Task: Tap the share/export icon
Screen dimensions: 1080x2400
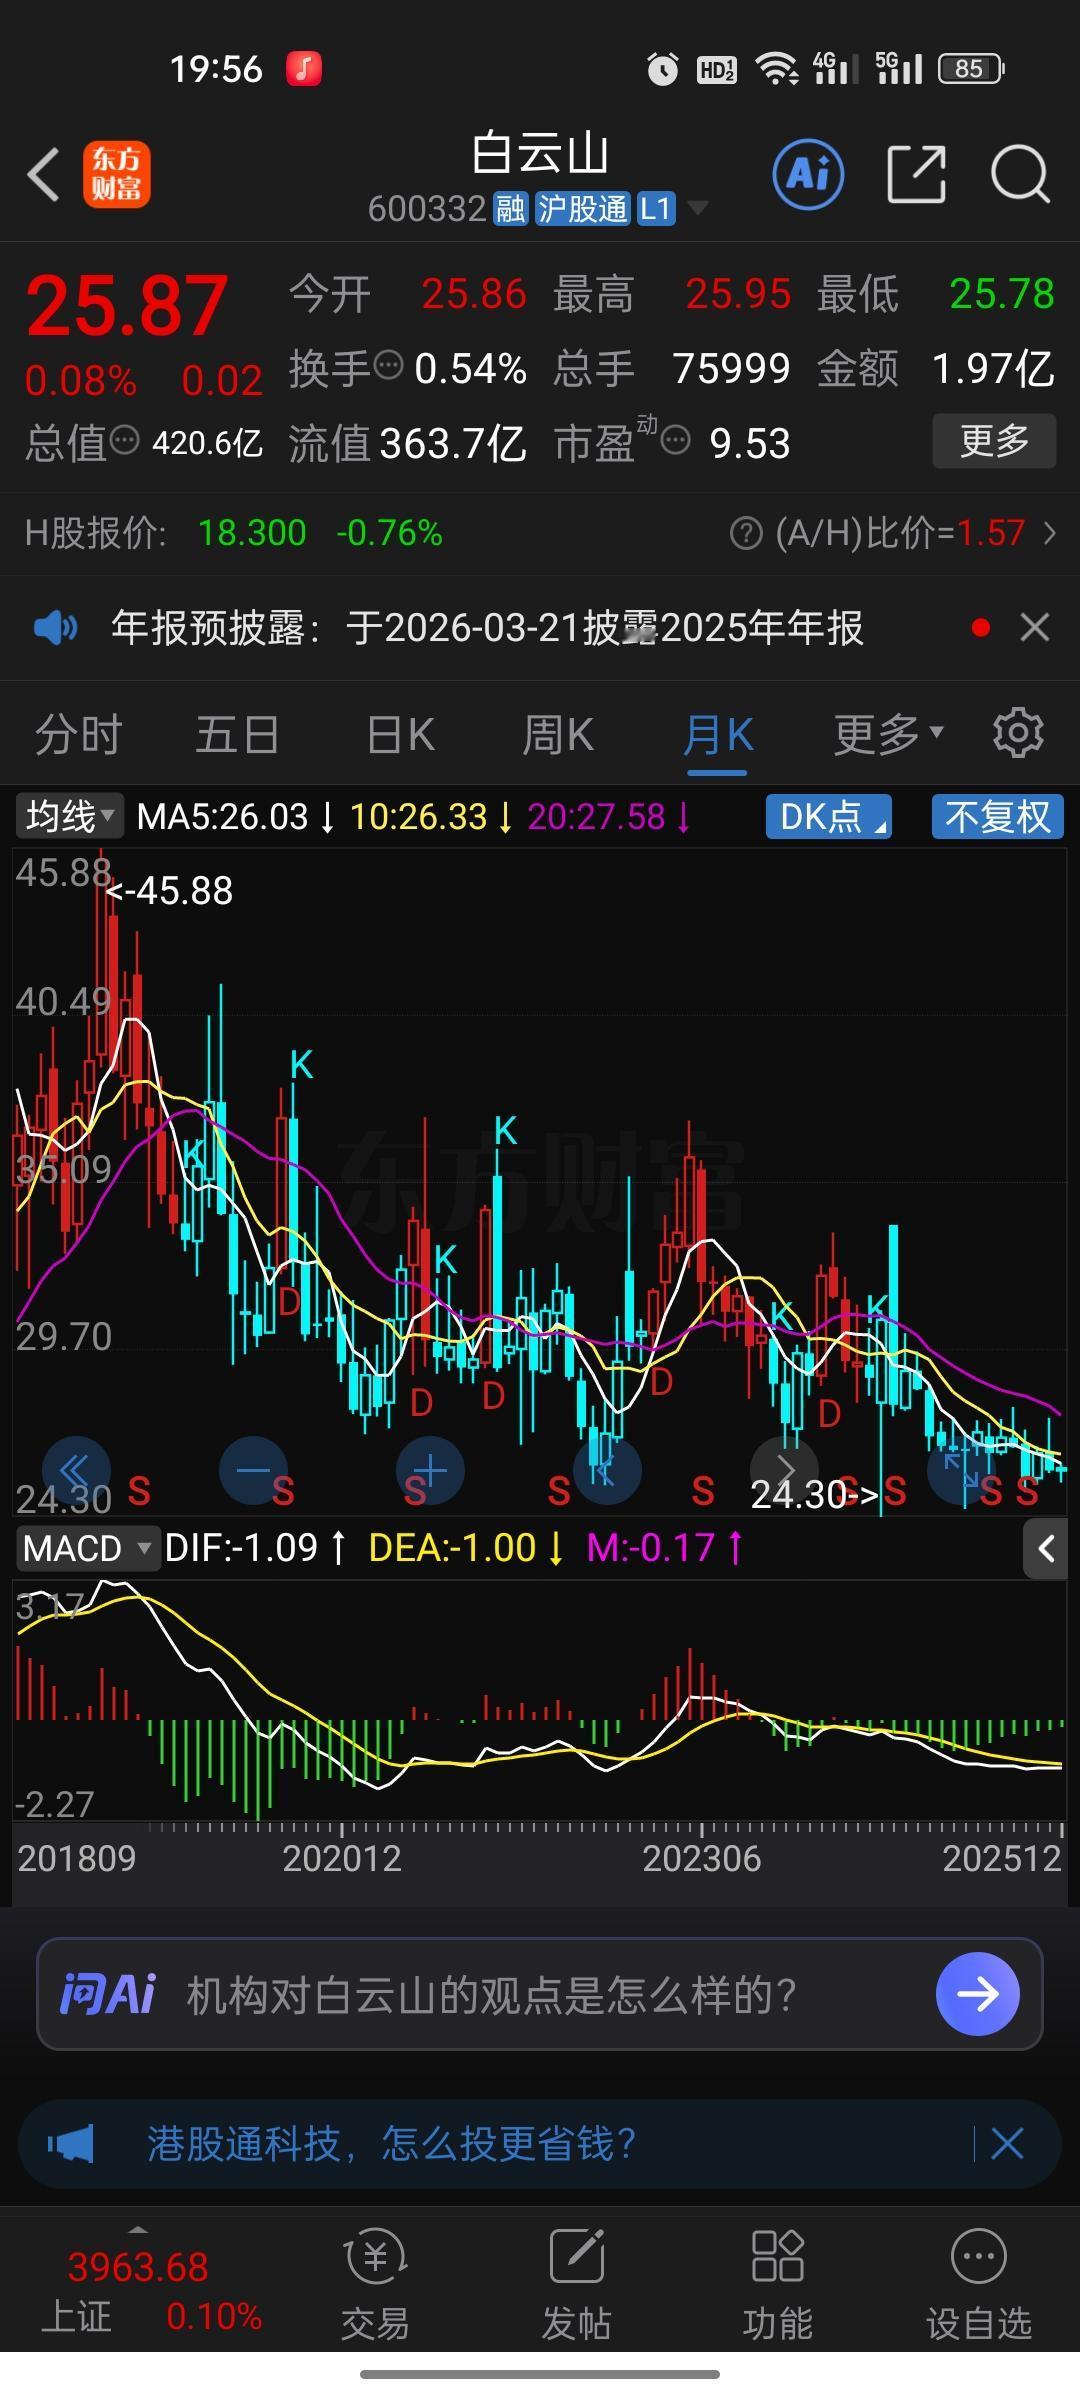Action: 916,174
